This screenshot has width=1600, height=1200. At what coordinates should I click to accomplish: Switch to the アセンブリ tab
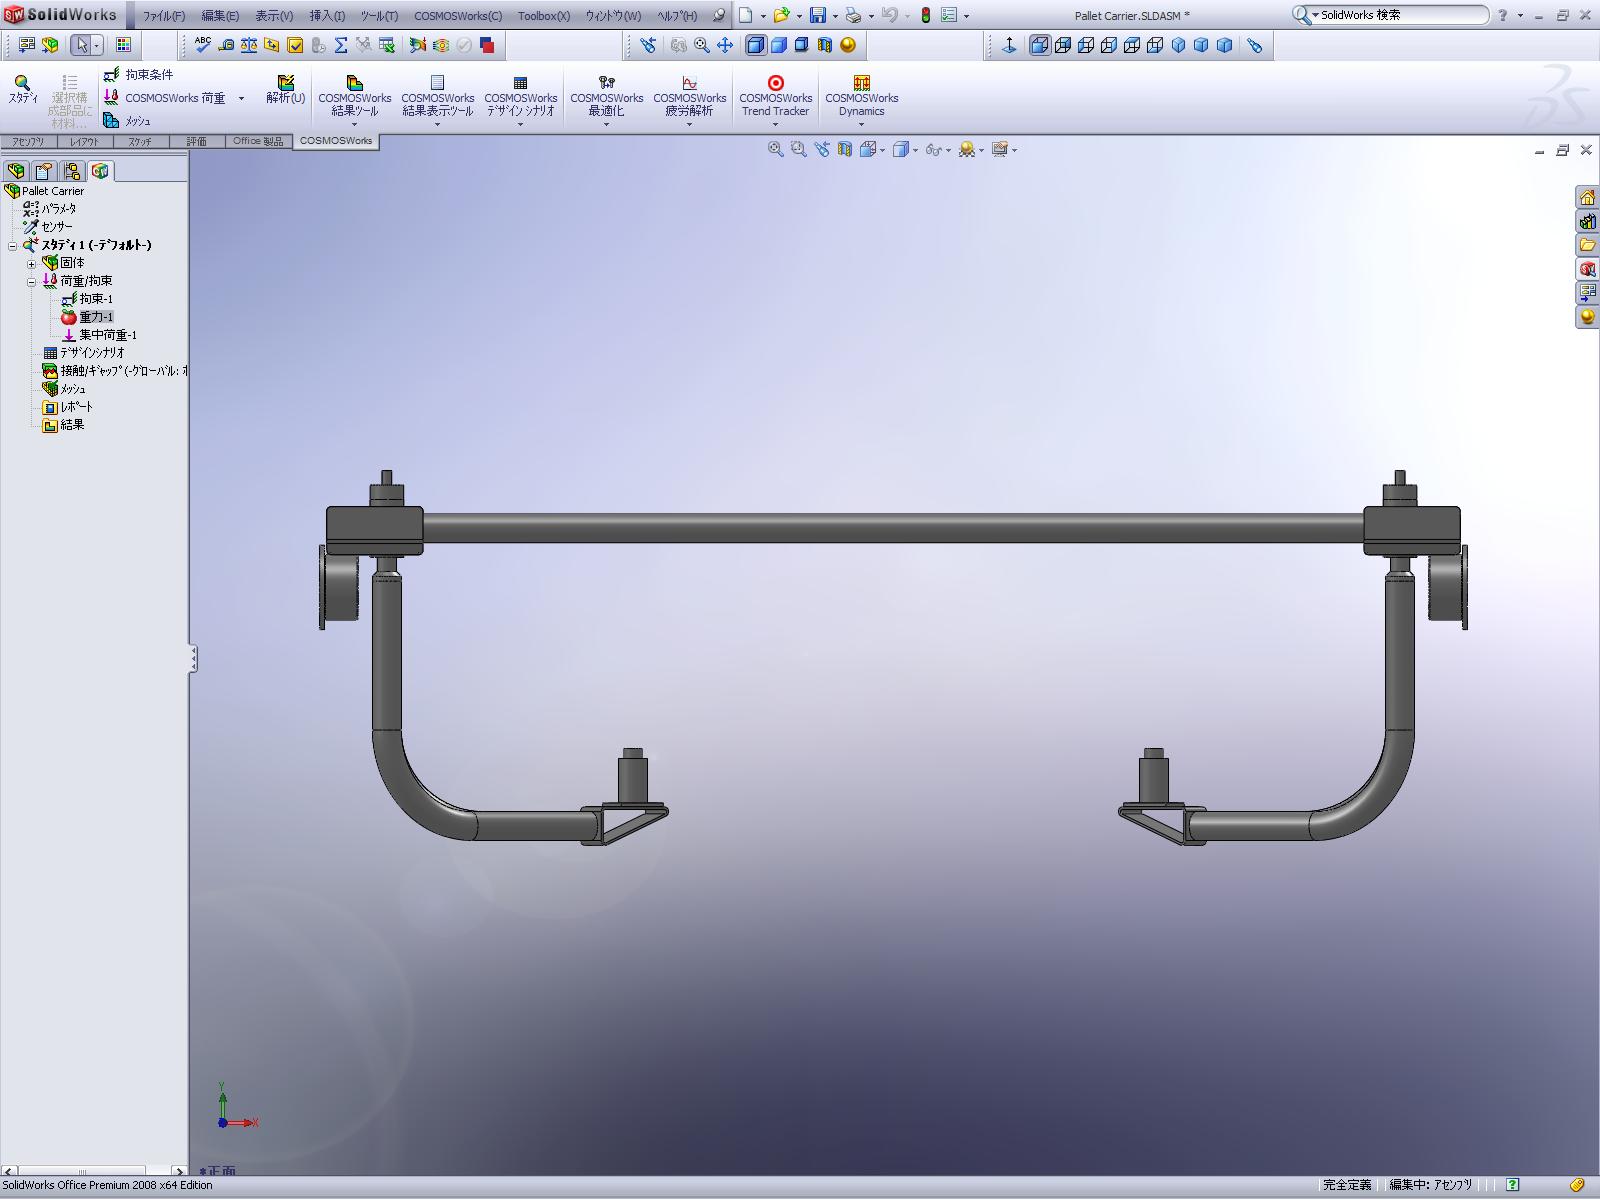(28, 142)
